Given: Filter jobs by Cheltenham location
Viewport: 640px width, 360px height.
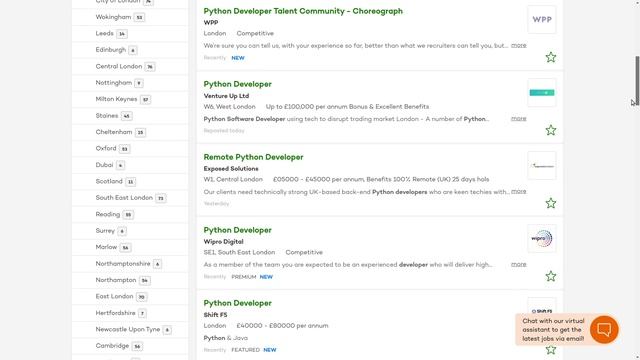Looking at the screenshot, I should (114, 132).
